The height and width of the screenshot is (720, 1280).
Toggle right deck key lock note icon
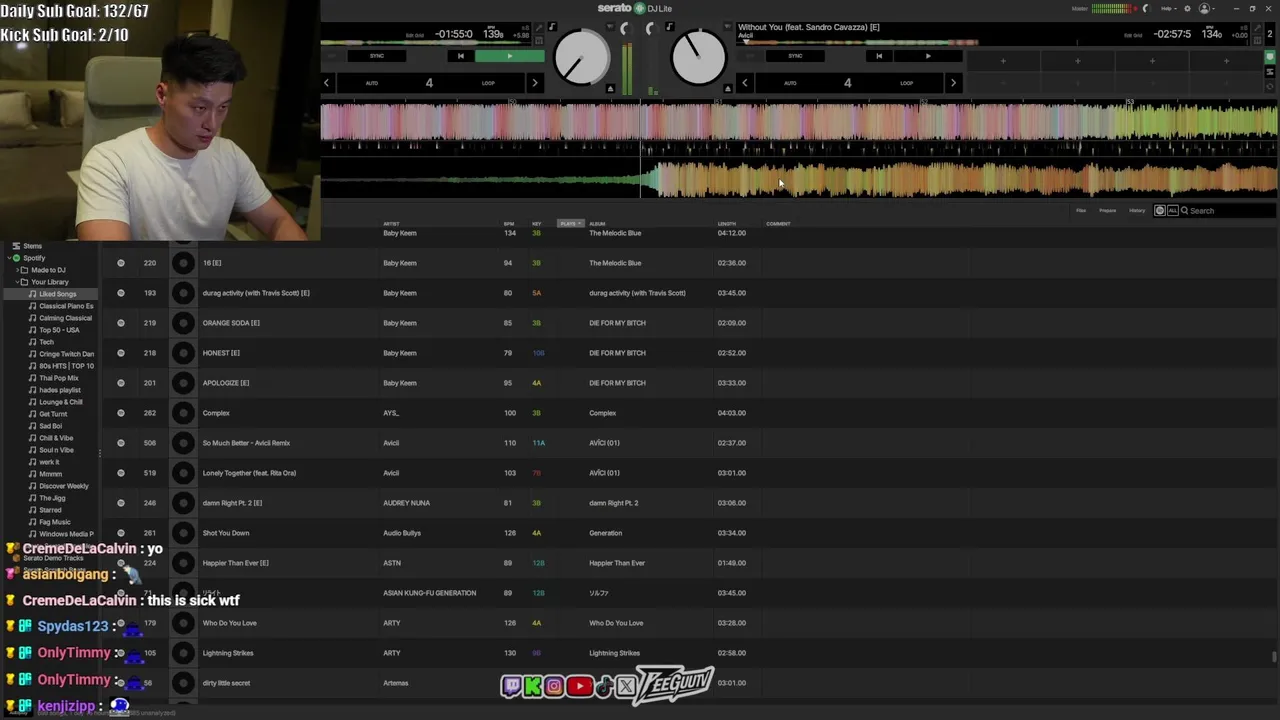(669, 27)
